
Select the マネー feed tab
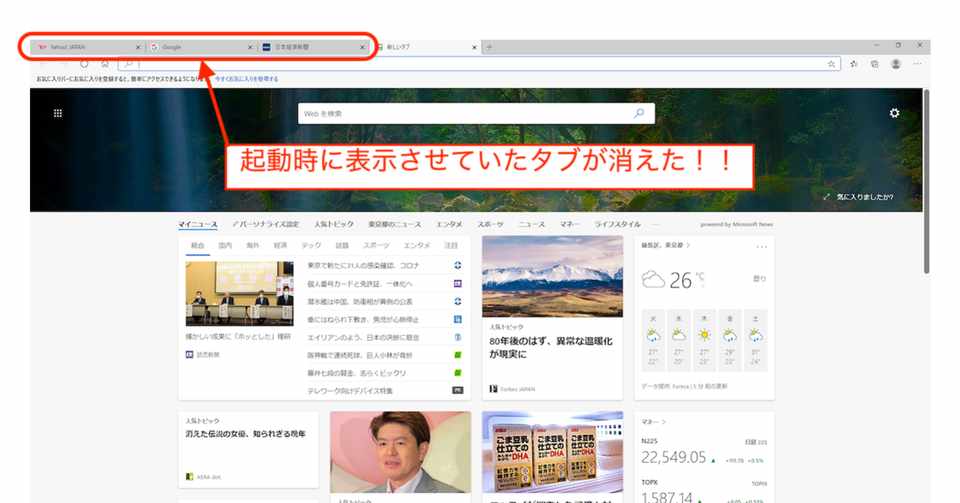569,225
